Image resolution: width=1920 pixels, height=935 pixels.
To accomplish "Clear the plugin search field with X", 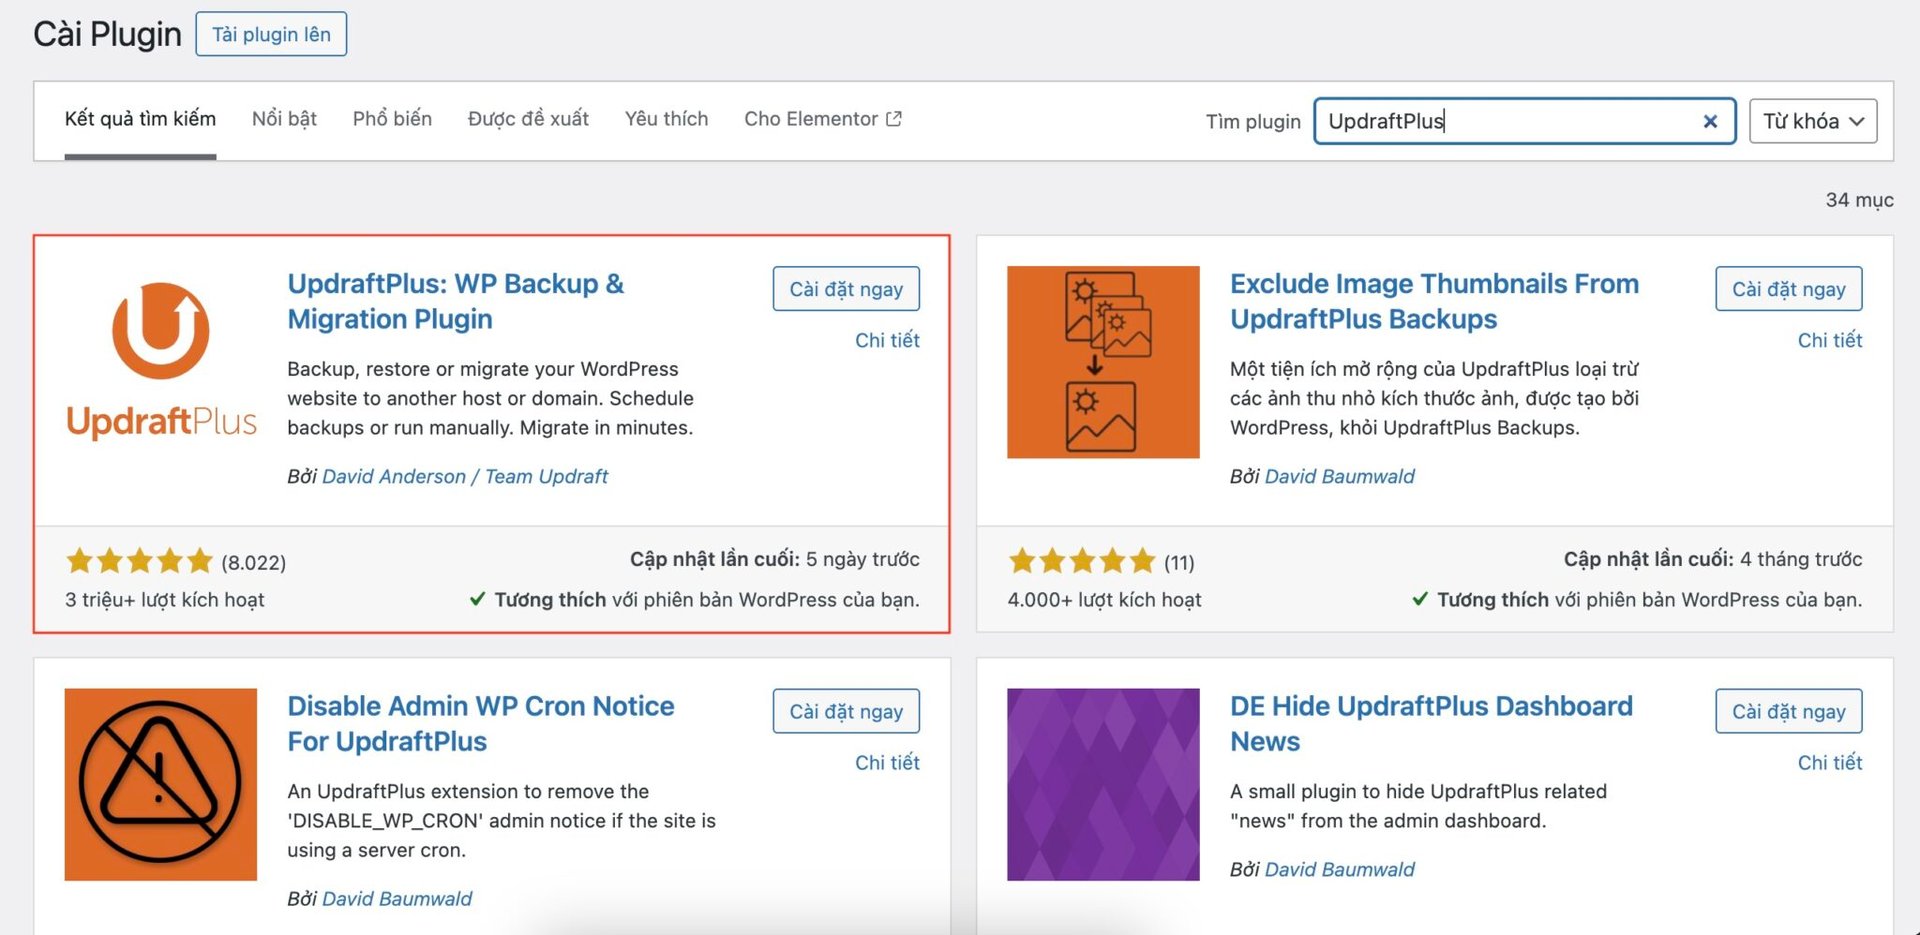I will [1710, 121].
